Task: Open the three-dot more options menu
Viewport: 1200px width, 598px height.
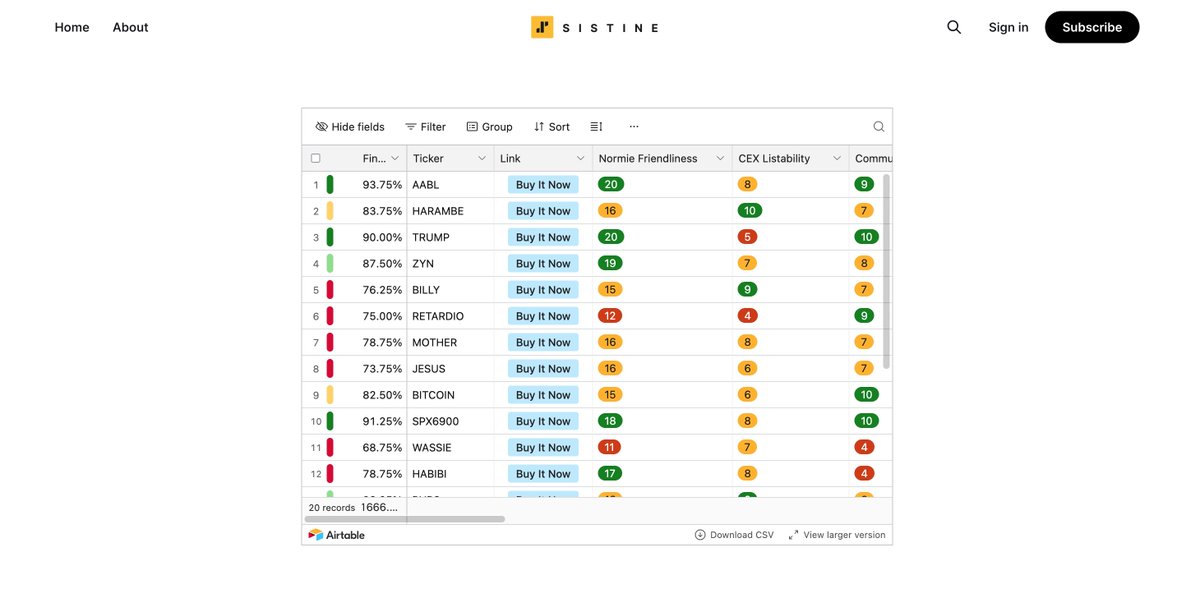Action: (x=634, y=127)
